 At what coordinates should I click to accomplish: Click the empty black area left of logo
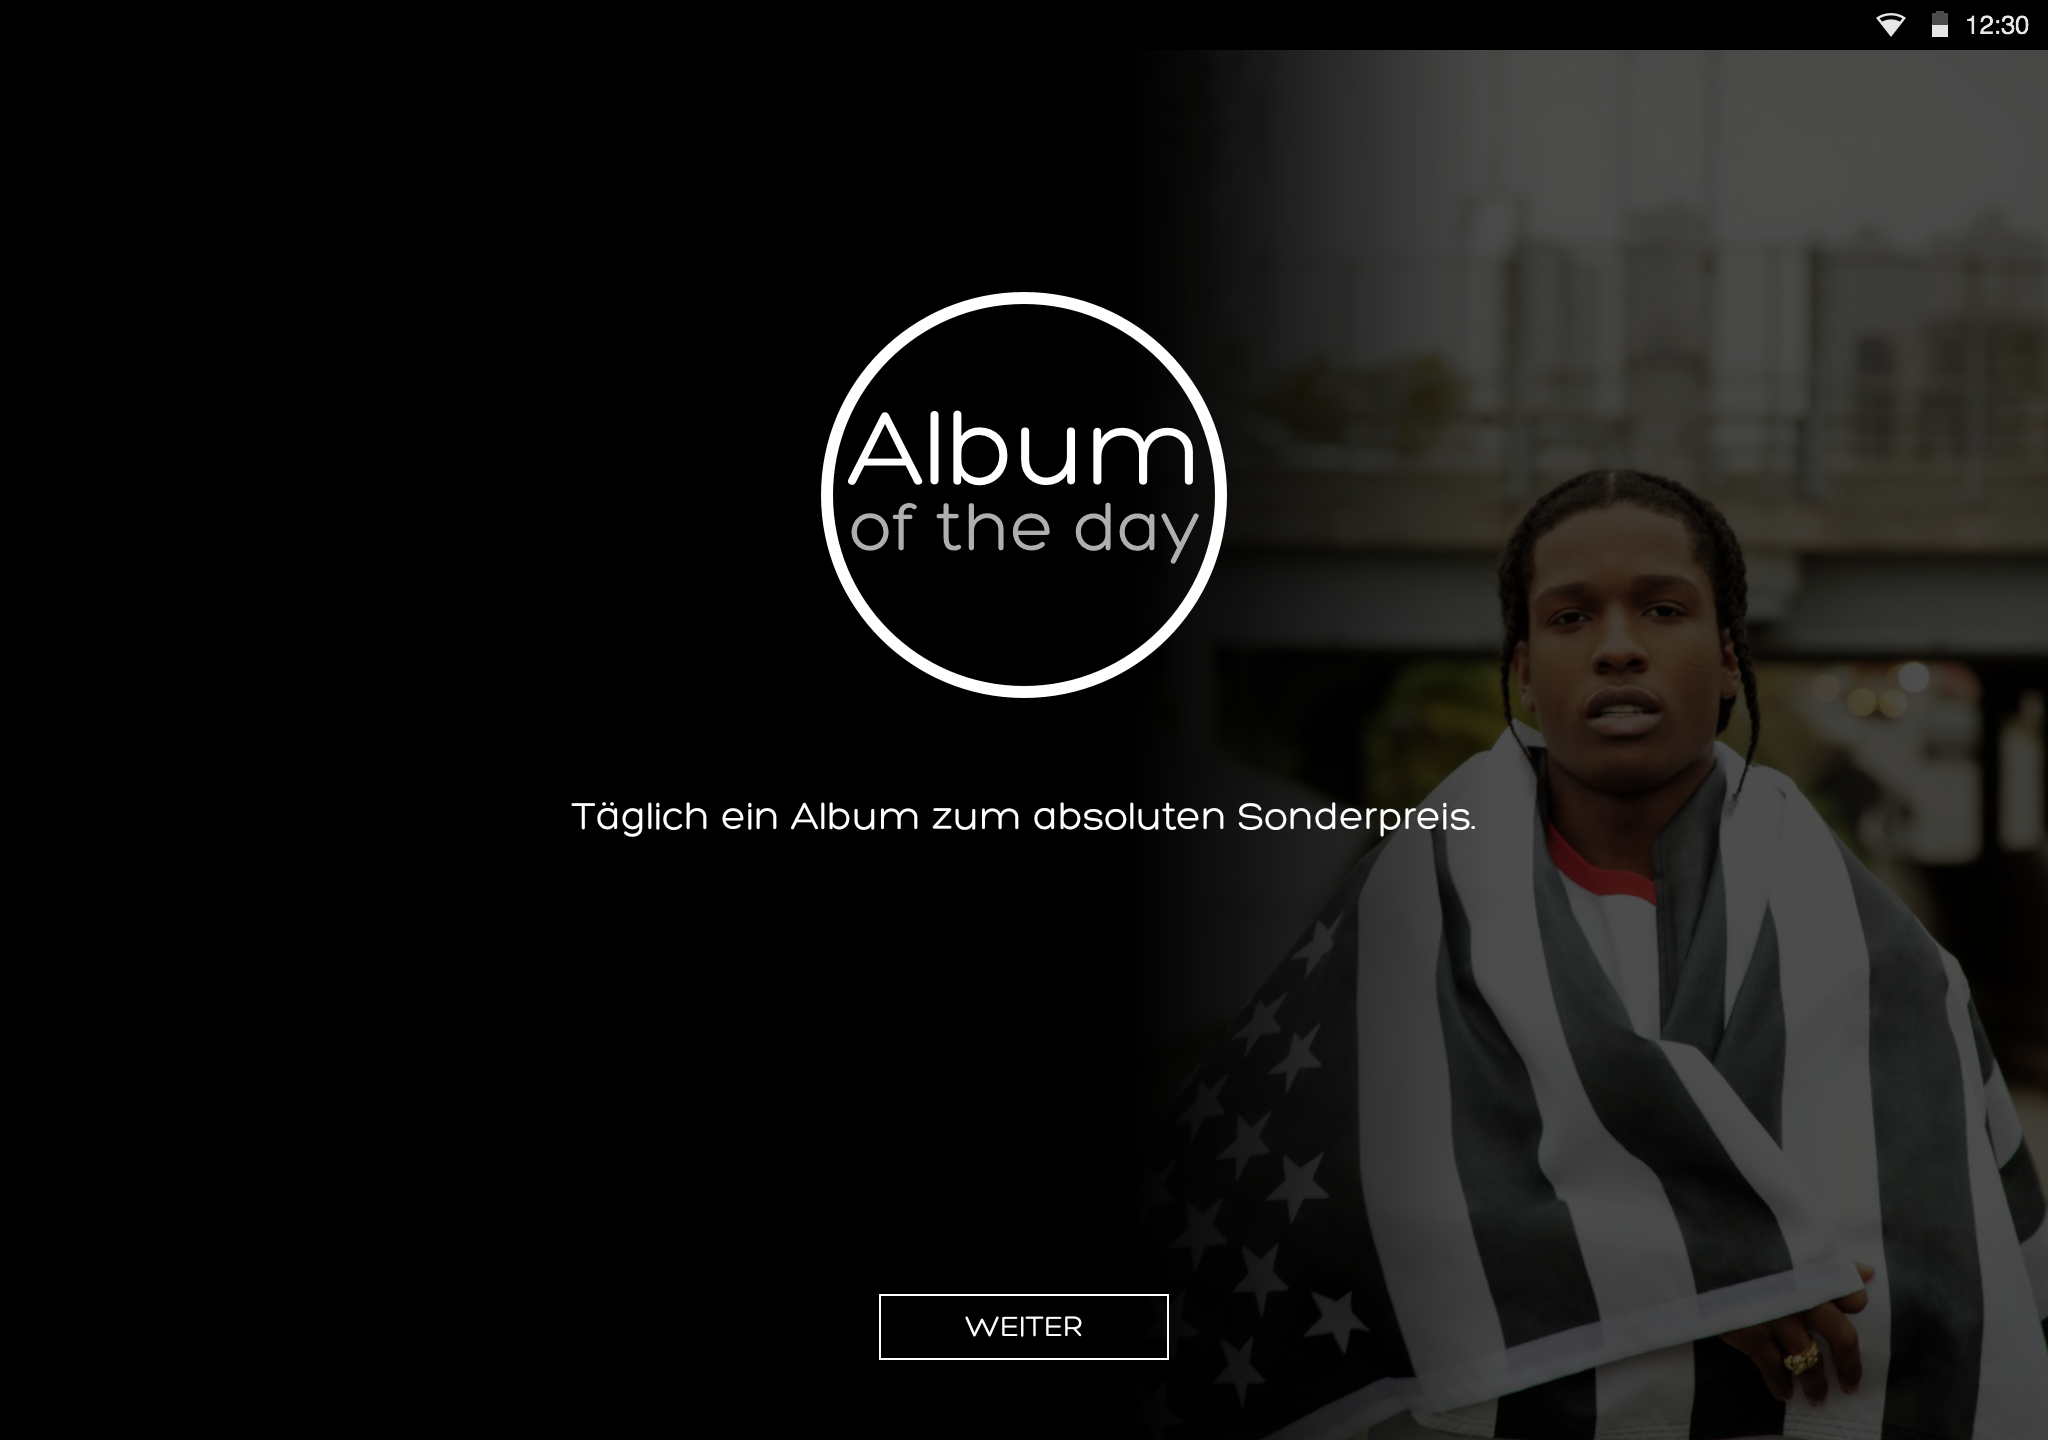click(400, 494)
